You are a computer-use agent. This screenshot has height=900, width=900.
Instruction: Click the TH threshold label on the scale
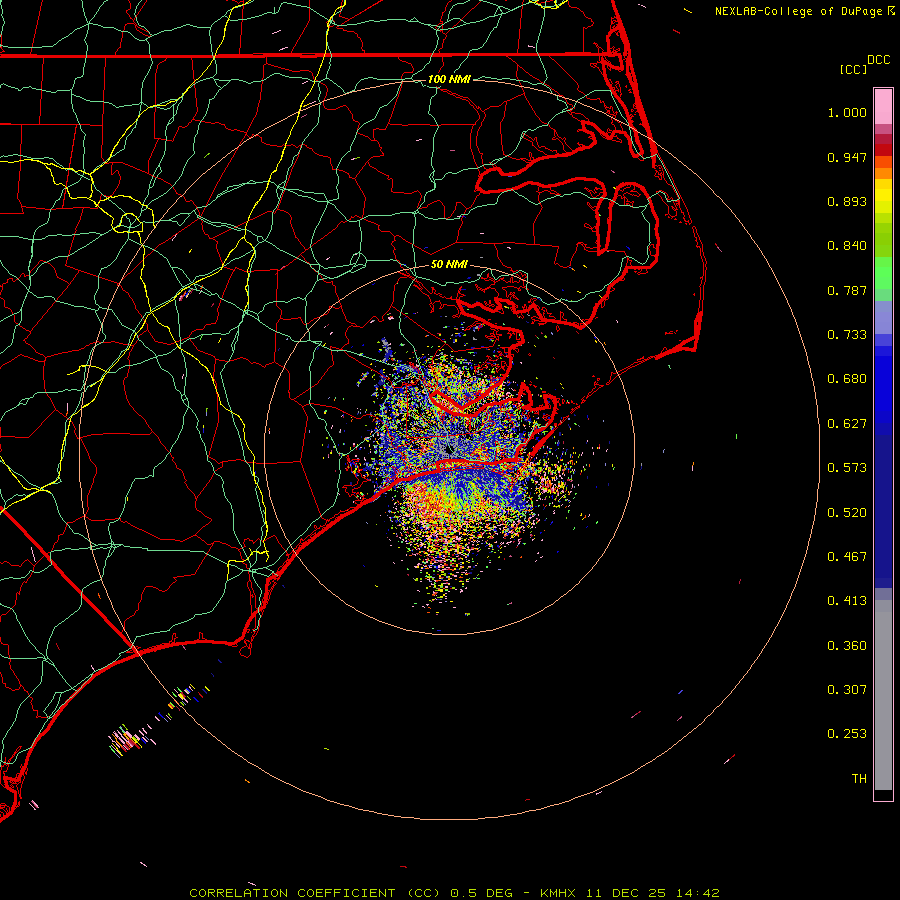[859, 779]
